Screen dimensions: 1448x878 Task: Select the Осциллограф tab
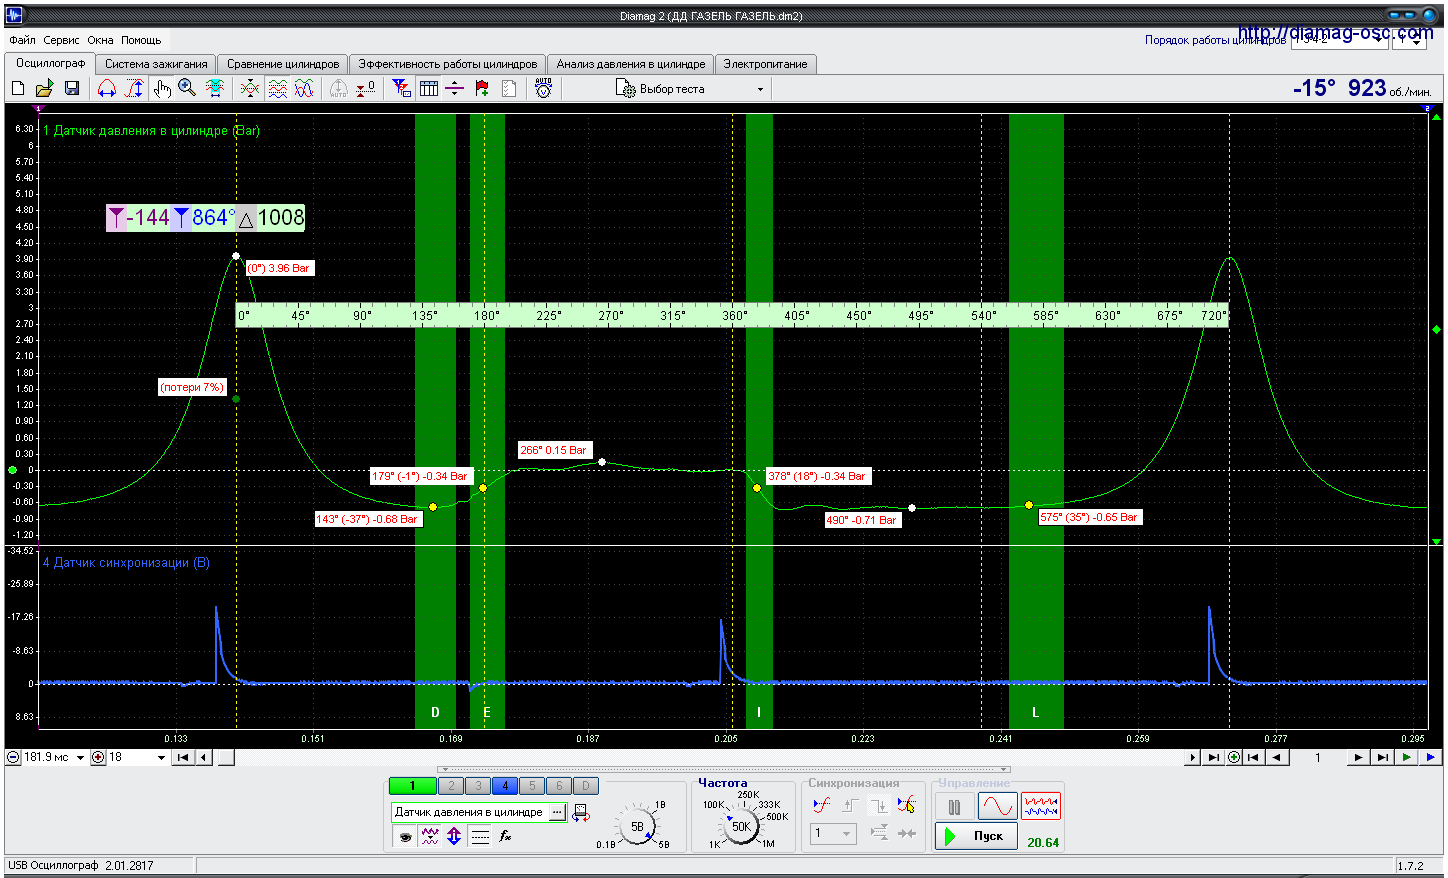pos(51,63)
